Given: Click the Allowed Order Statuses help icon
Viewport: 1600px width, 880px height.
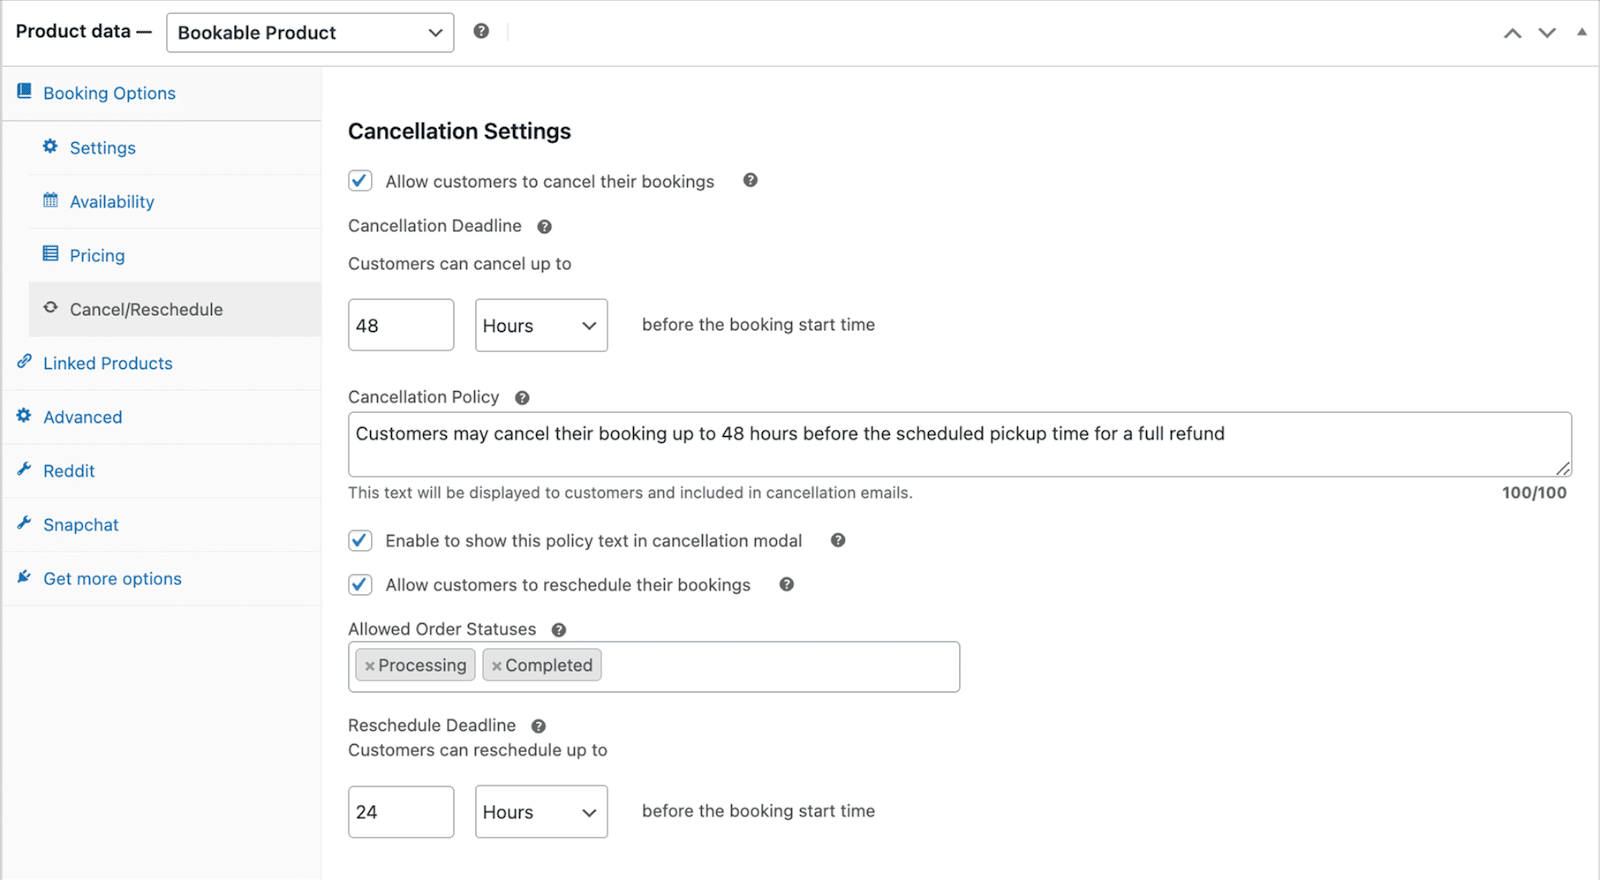Looking at the screenshot, I should click(x=559, y=630).
